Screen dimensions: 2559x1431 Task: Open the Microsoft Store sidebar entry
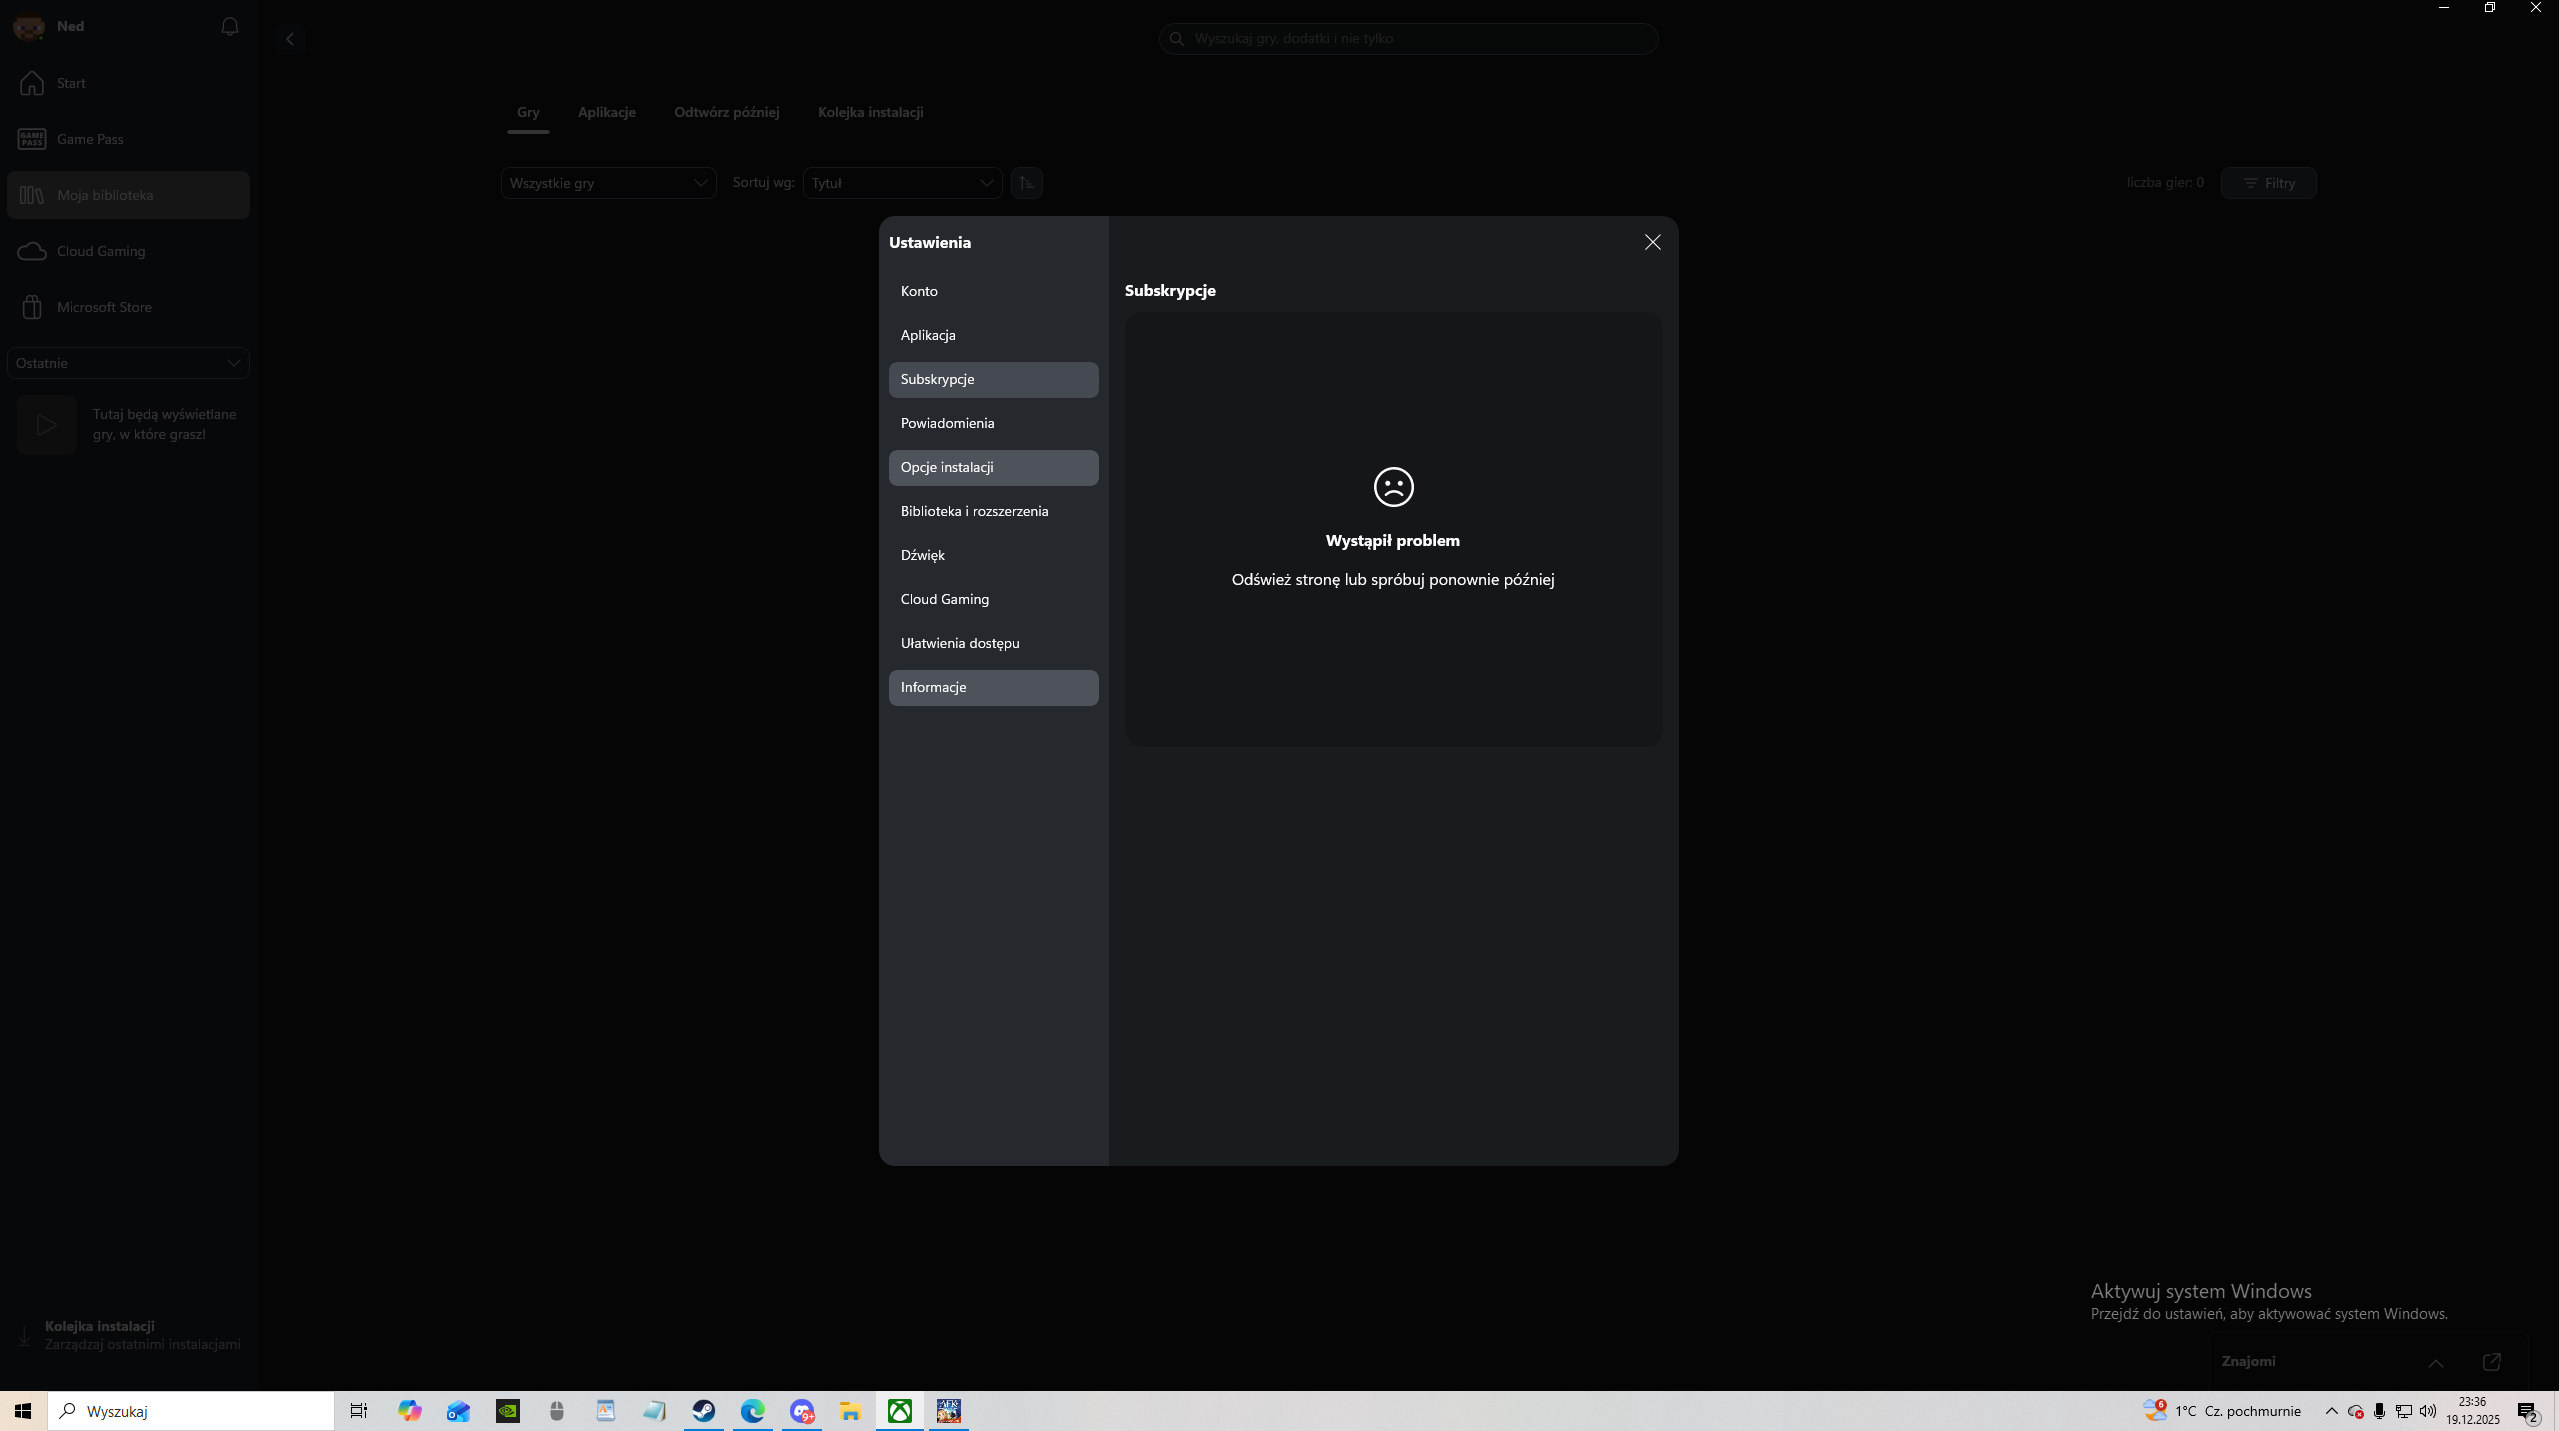pos(104,307)
